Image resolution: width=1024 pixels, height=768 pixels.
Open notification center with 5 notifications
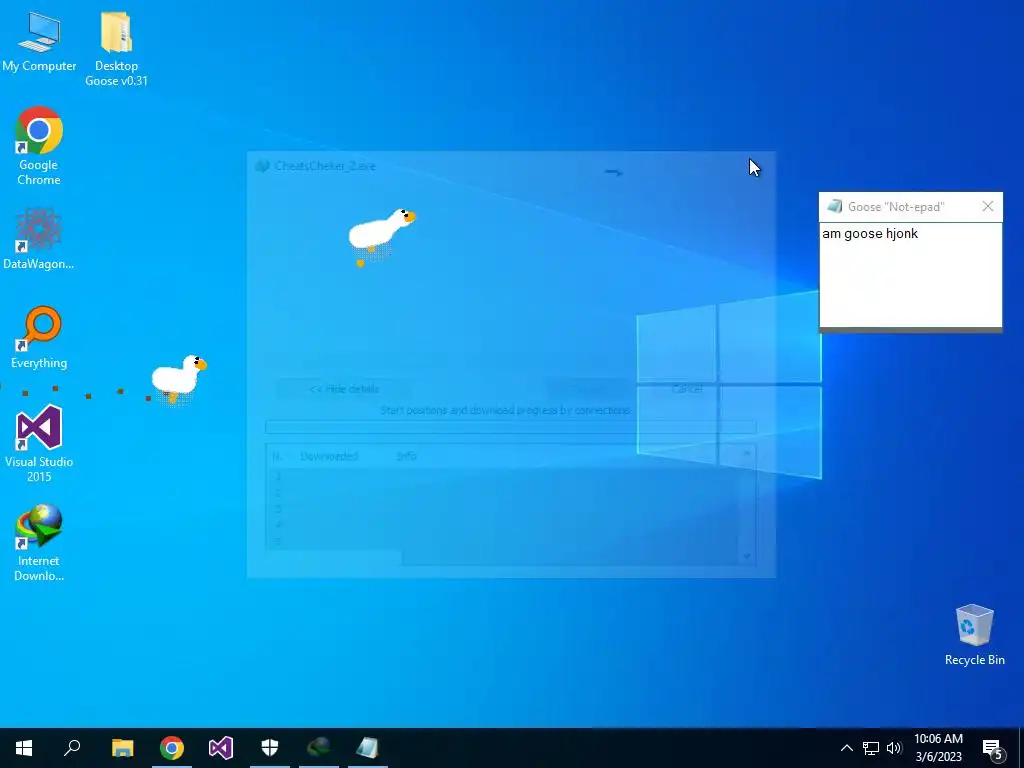[x=993, y=748]
